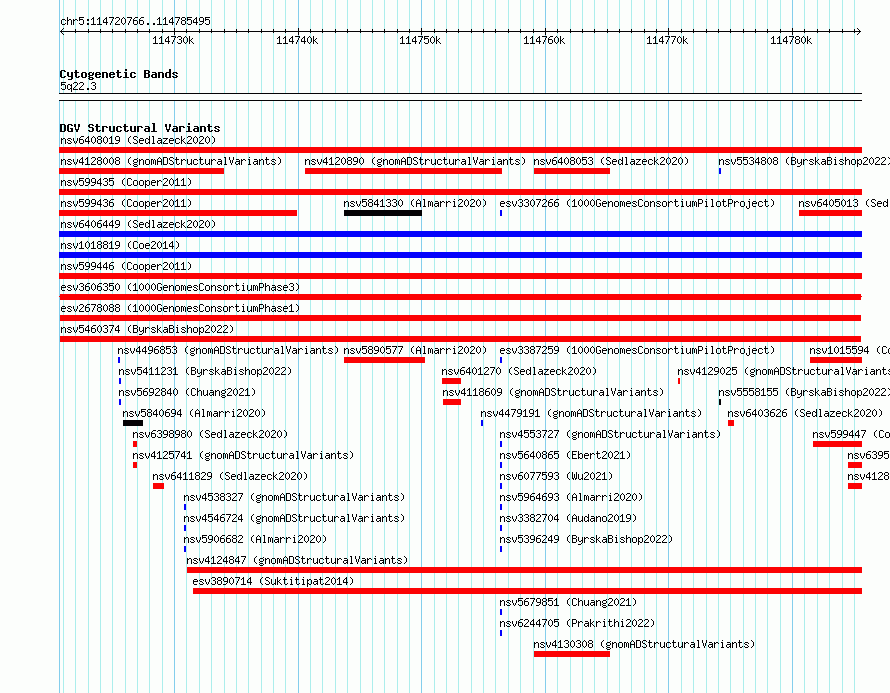This screenshot has width=890, height=693.
Task: Select nsv4129025 gnomAD variant label
Action: 783,371
